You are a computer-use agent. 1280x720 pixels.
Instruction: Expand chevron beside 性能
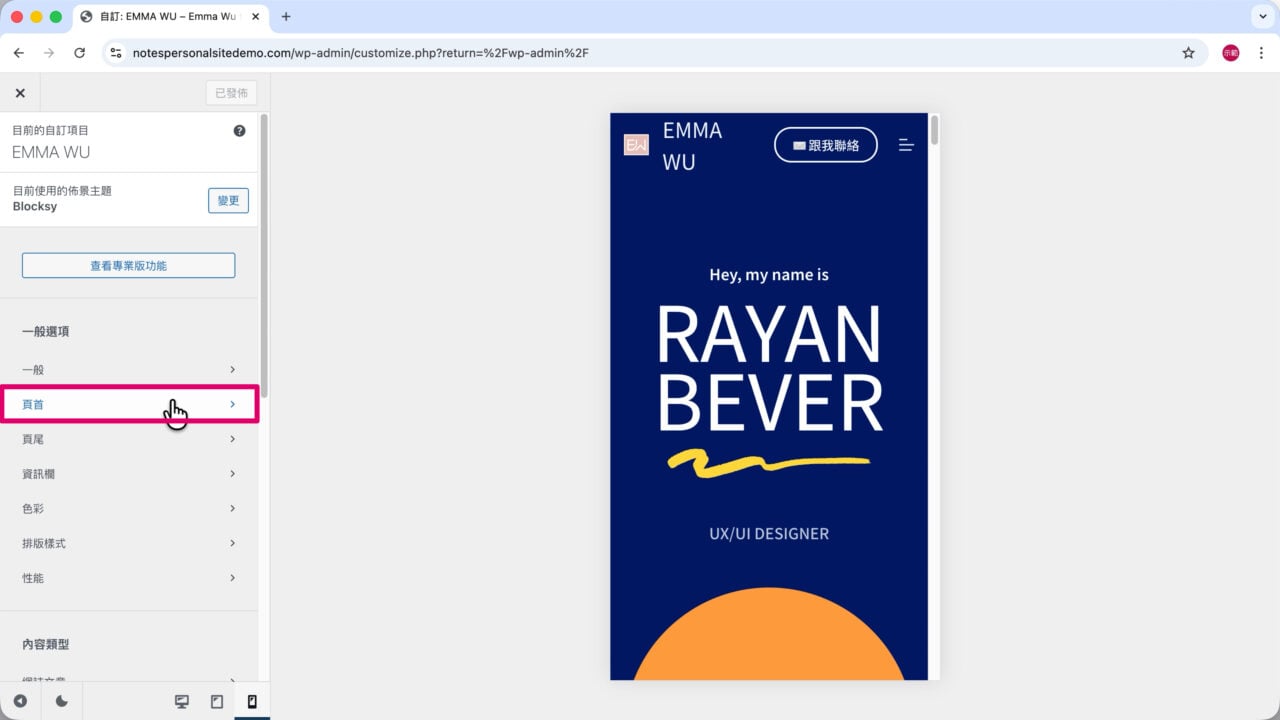232,578
